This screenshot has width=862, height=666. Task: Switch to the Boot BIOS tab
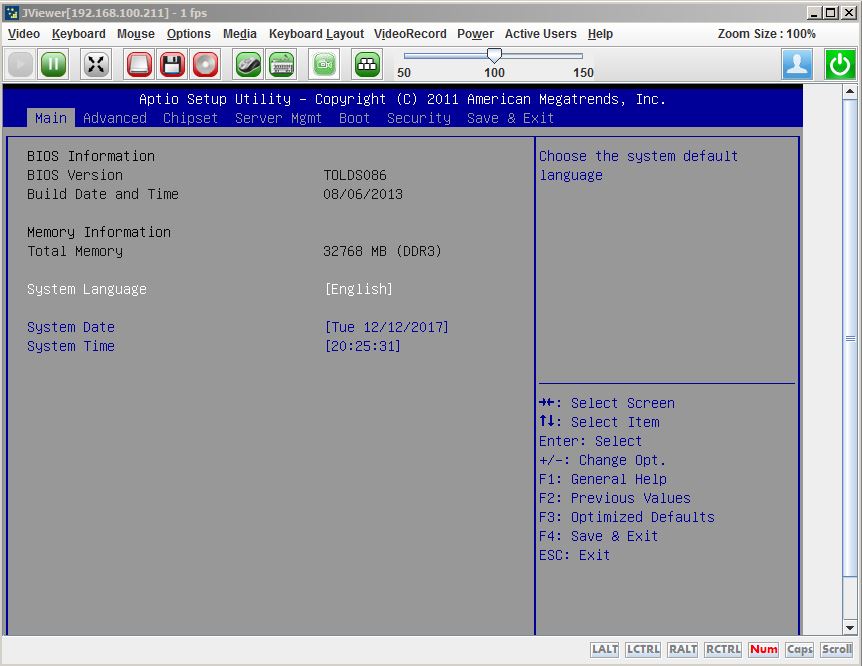[354, 118]
